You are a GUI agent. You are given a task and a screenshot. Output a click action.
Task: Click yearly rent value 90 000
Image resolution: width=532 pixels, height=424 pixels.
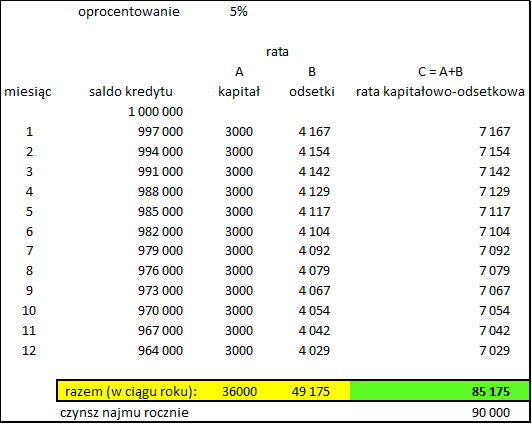point(491,413)
